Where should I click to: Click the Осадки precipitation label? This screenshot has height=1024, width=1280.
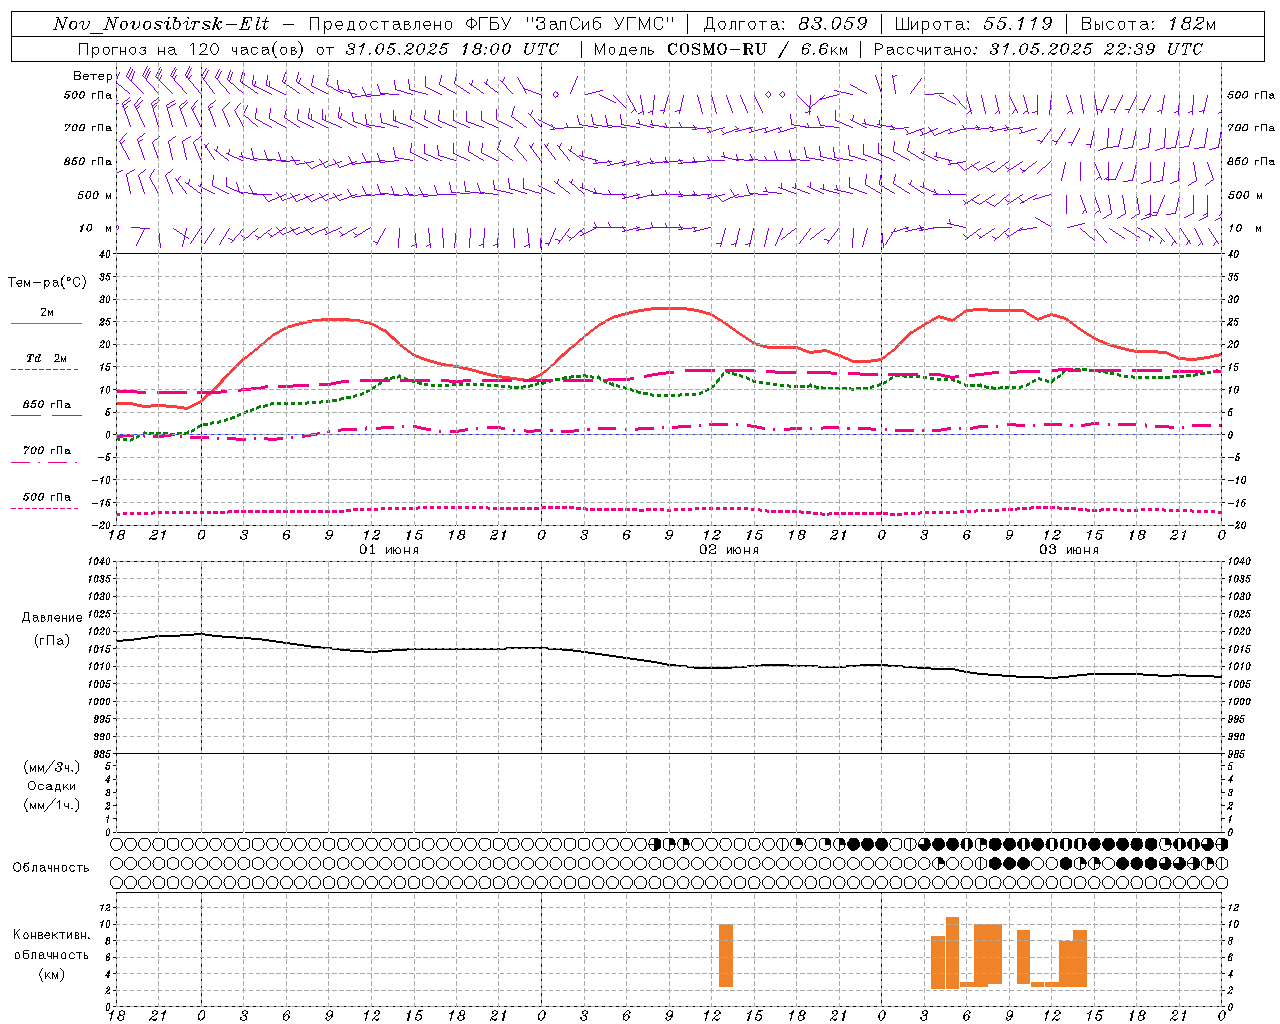tap(52, 786)
